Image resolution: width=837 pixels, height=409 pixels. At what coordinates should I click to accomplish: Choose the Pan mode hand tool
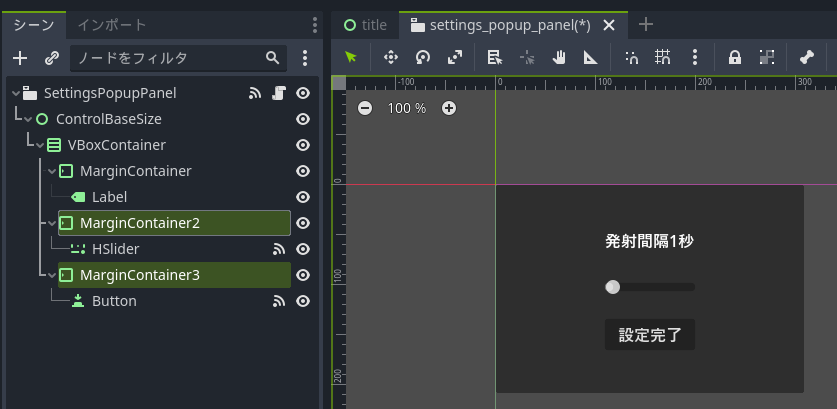tap(558, 57)
